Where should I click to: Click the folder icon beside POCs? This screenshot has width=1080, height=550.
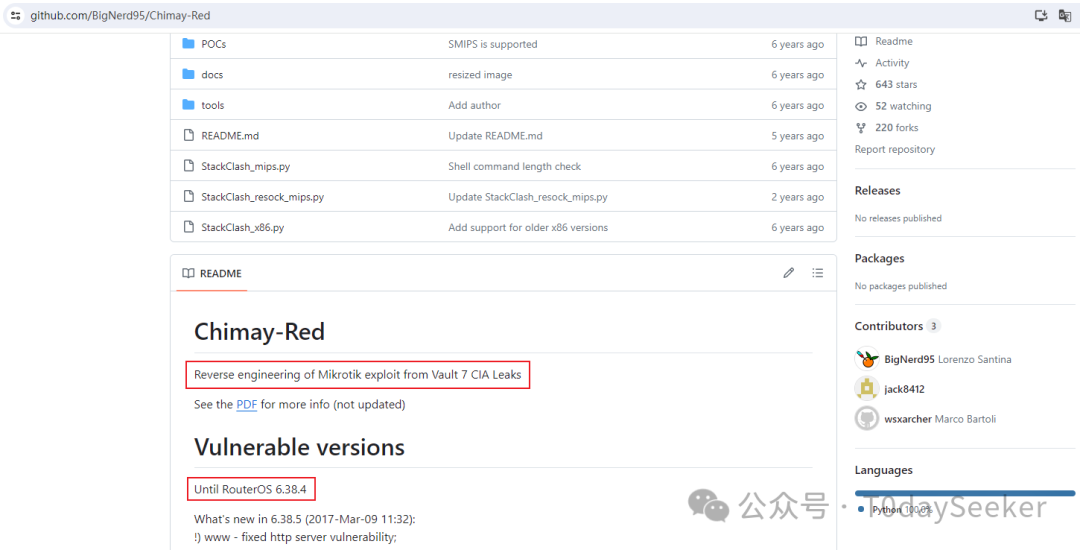coord(188,44)
